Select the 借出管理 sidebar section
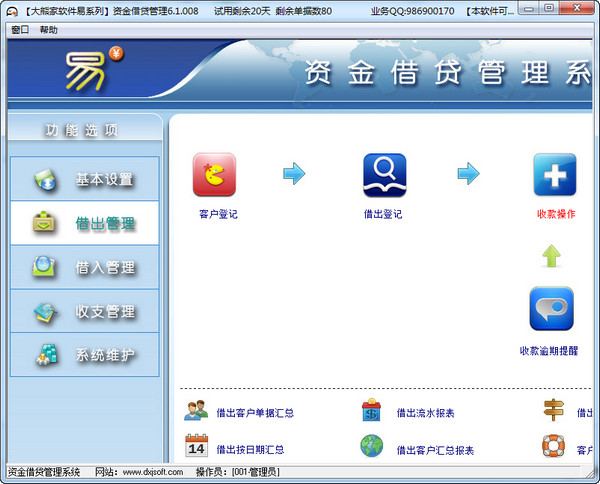This screenshot has height=484, width=600. (85, 223)
